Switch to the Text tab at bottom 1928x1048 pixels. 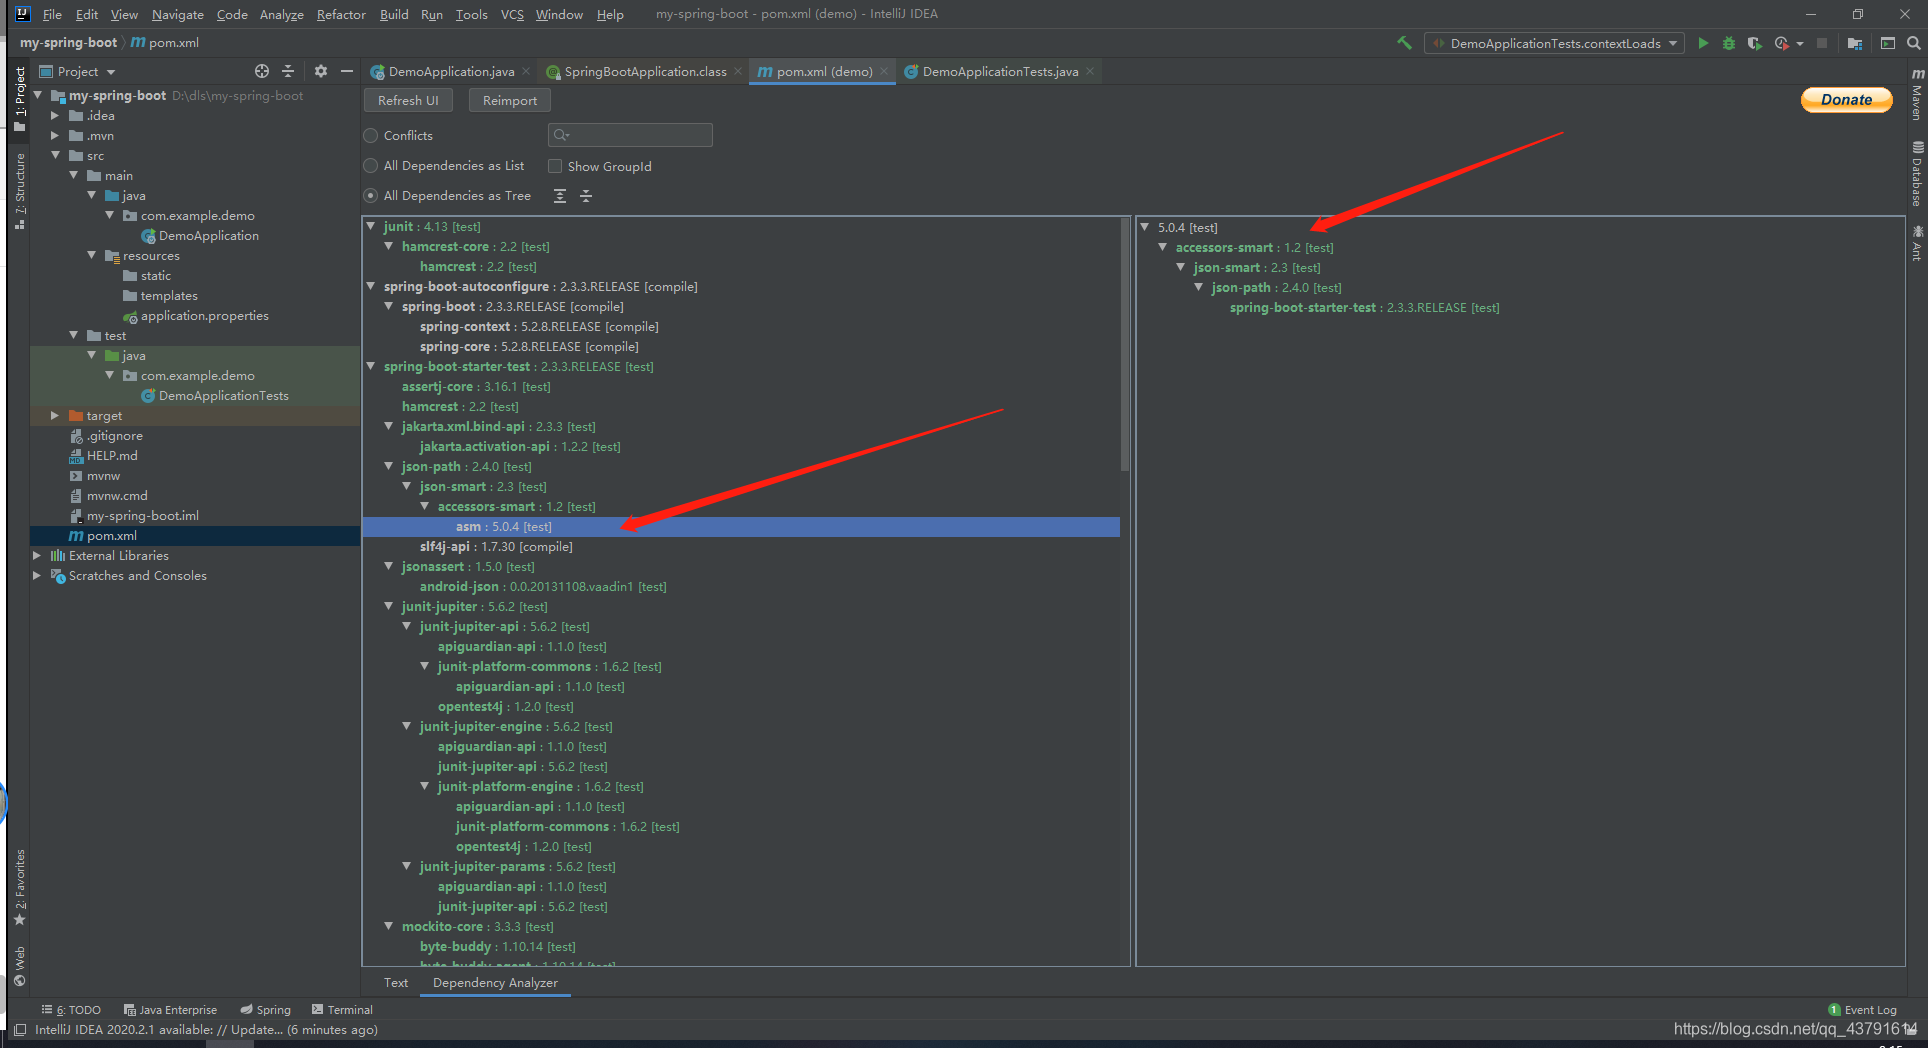click(x=396, y=983)
